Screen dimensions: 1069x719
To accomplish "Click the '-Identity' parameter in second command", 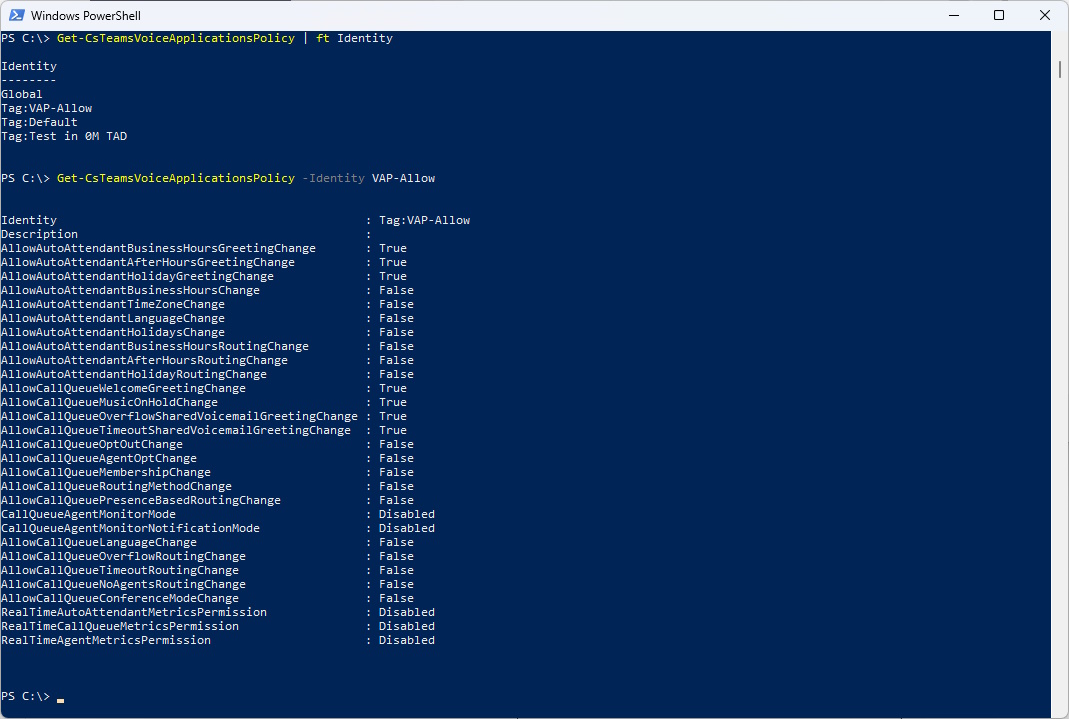I will point(333,178).
